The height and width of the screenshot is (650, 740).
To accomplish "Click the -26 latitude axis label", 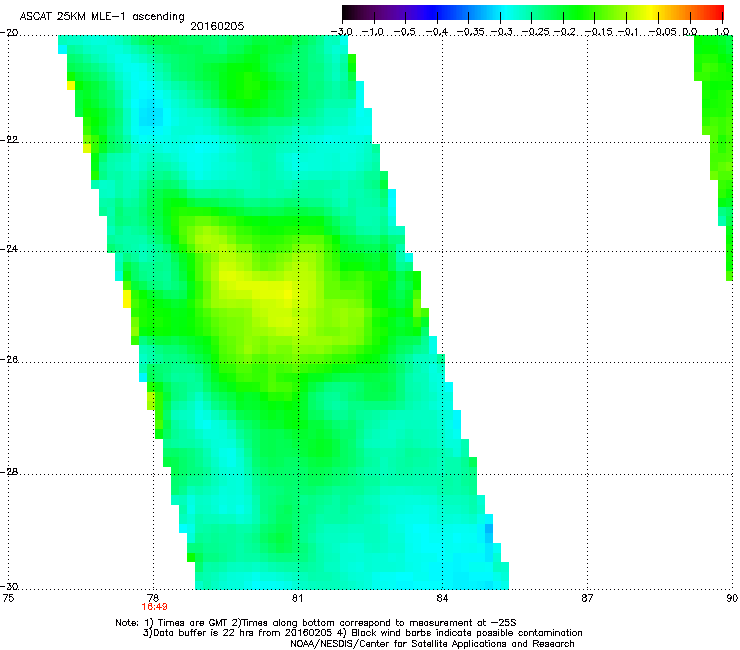I will click(x=9, y=360).
